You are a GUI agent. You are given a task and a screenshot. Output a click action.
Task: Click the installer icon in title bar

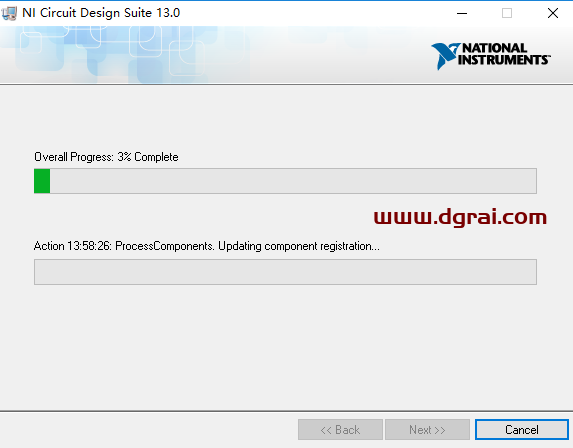click(9, 14)
